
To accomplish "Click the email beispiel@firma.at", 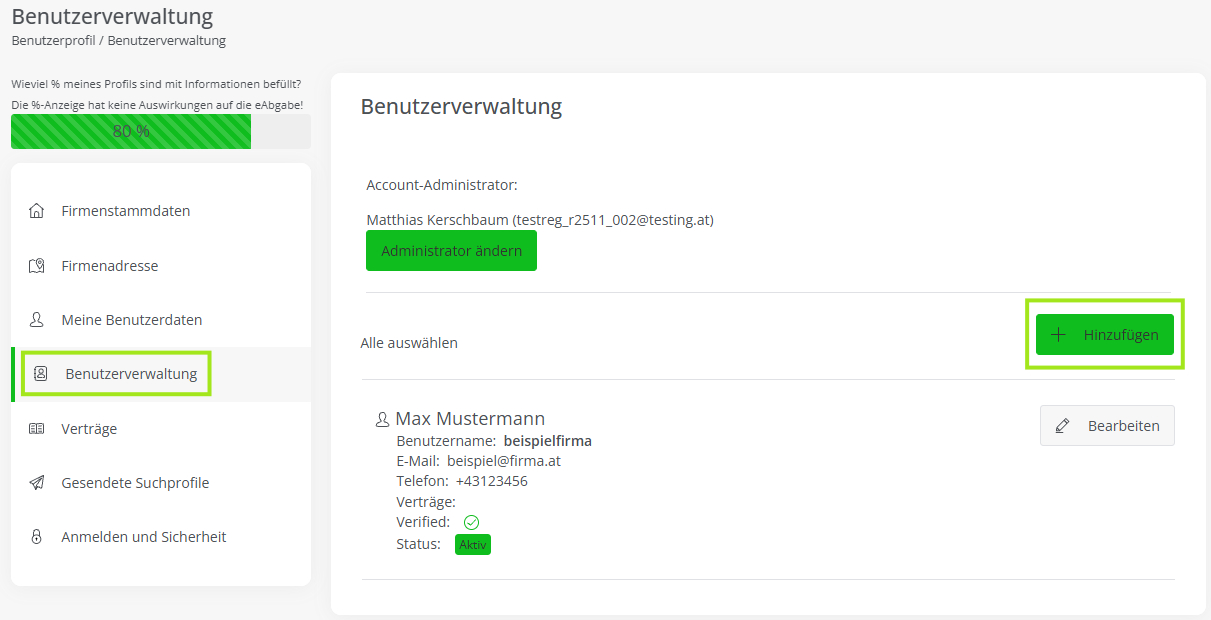I will click(x=503, y=461).
